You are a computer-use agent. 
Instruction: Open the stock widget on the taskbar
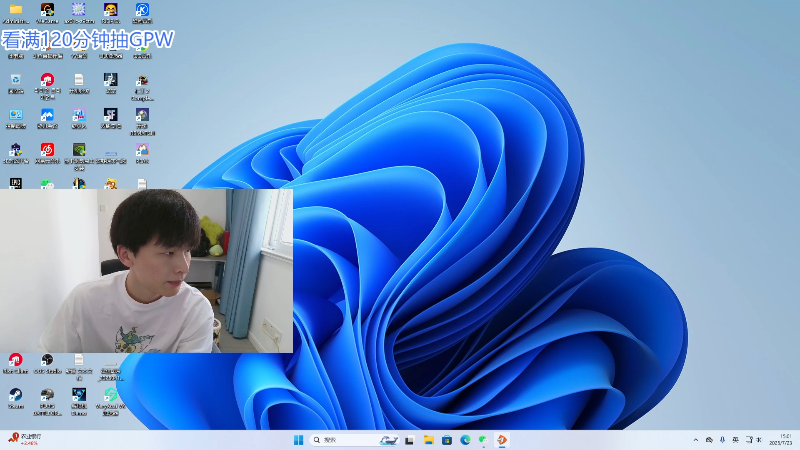point(24,439)
